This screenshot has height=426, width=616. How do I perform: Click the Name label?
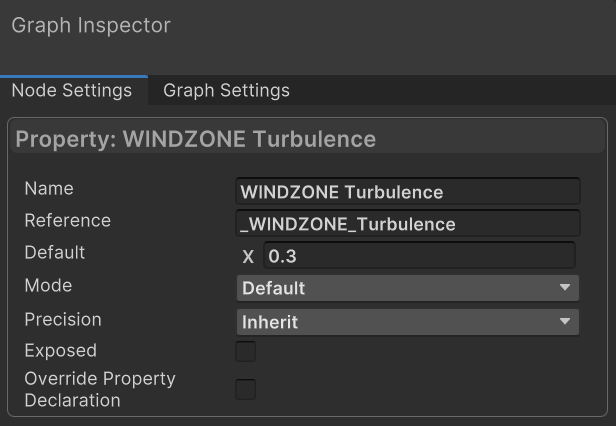pos(49,188)
